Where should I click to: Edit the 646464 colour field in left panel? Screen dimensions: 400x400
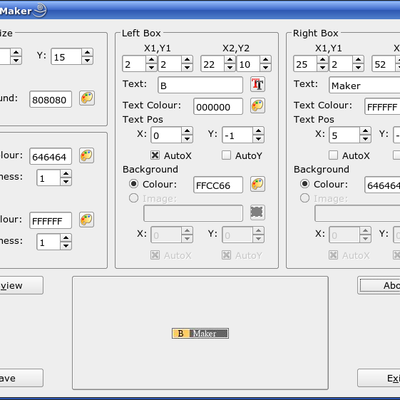tap(50, 156)
